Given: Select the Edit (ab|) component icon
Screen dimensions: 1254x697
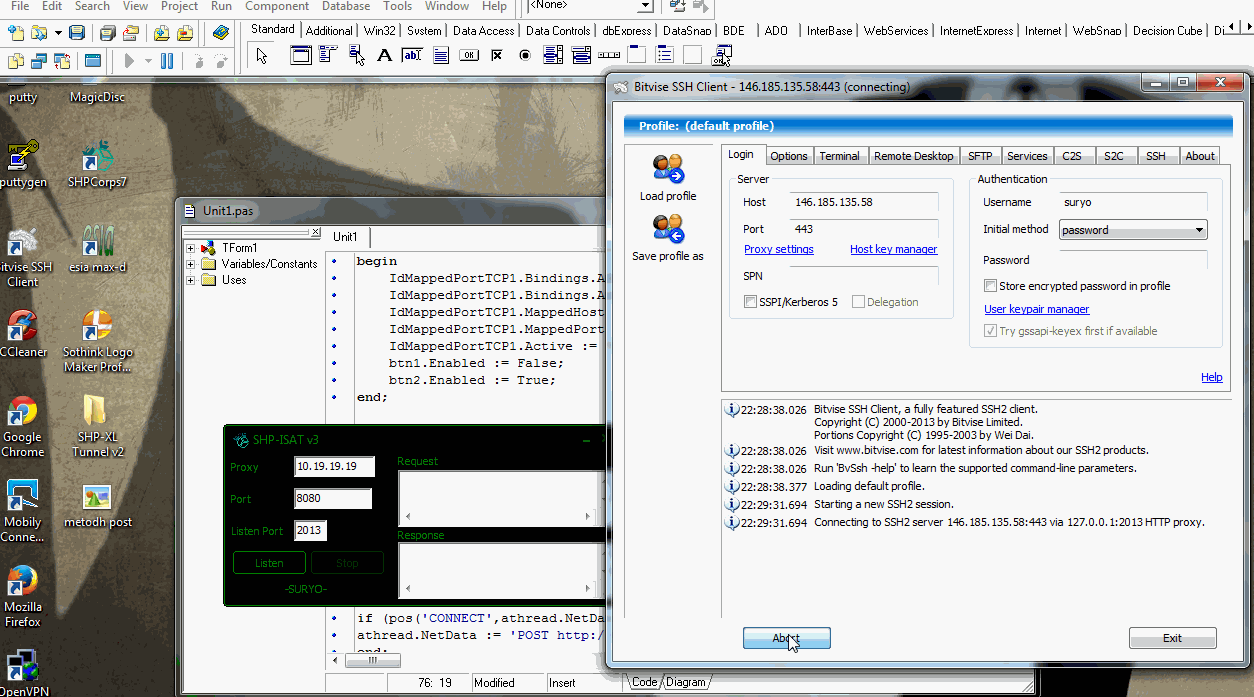Looking at the screenshot, I should (x=412, y=55).
